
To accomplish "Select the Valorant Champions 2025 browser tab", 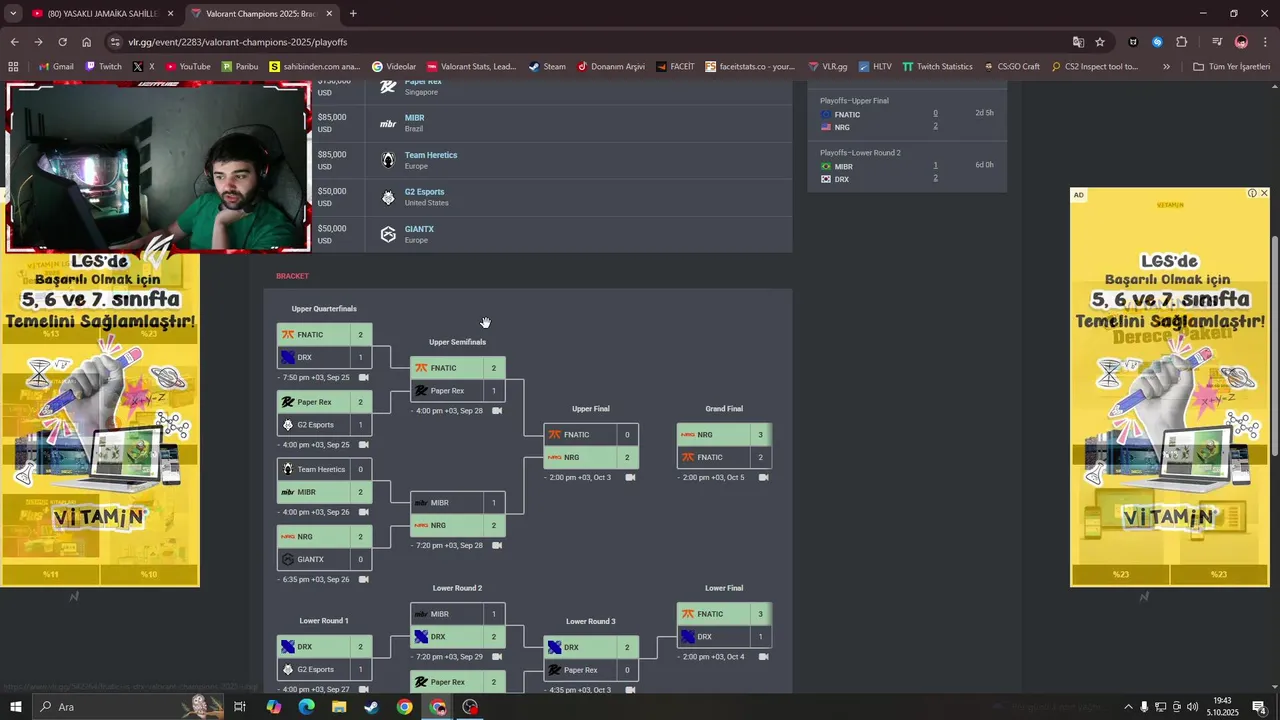I will click(x=261, y=14).
